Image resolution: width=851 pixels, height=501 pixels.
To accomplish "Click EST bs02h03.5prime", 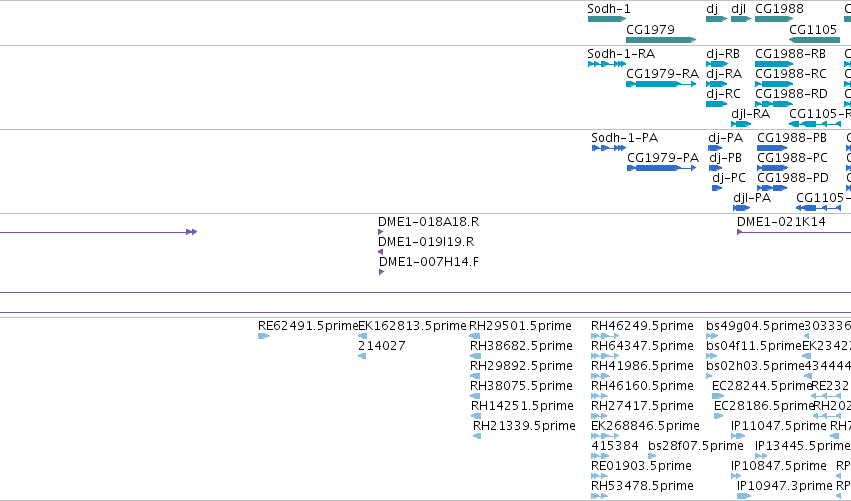I will pyautogui.click(x=709, y=377).
